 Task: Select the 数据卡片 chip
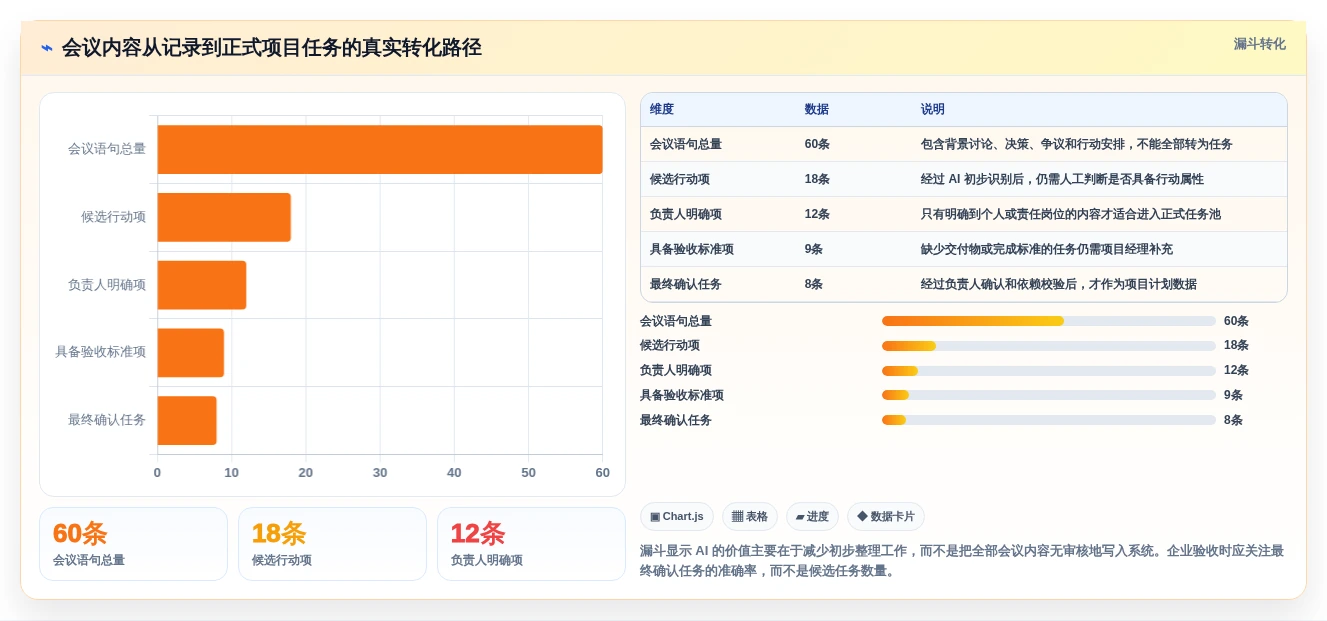tap(886, 517)
